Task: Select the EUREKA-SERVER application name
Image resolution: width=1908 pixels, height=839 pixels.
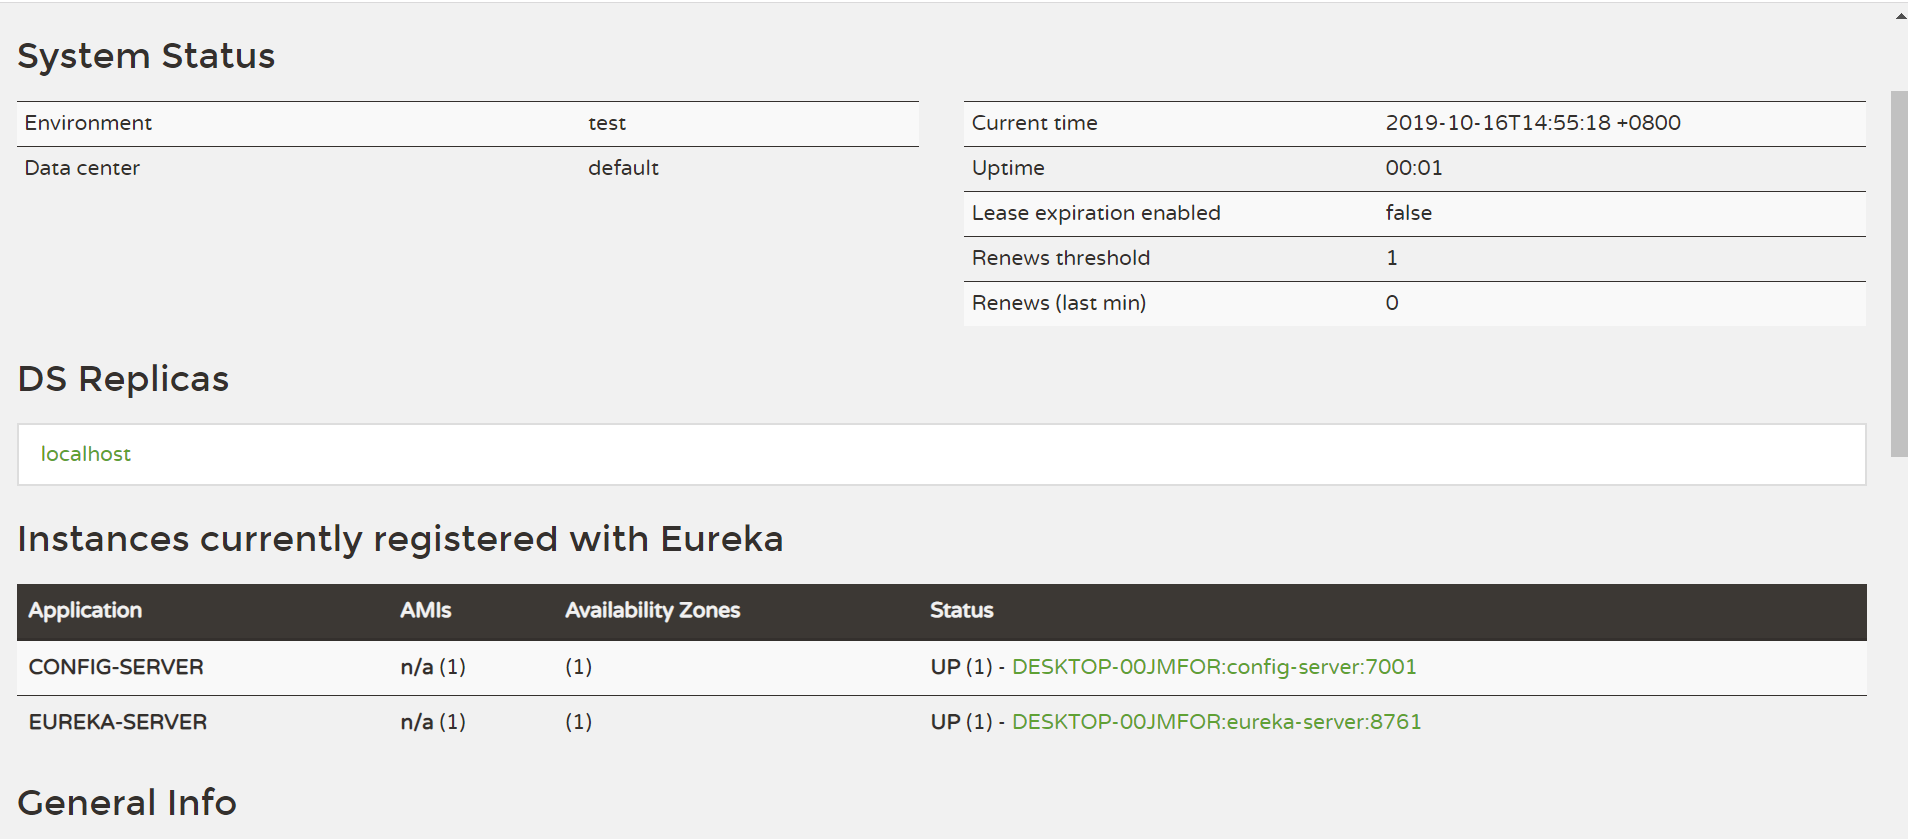Action: [x=118, y=722]
